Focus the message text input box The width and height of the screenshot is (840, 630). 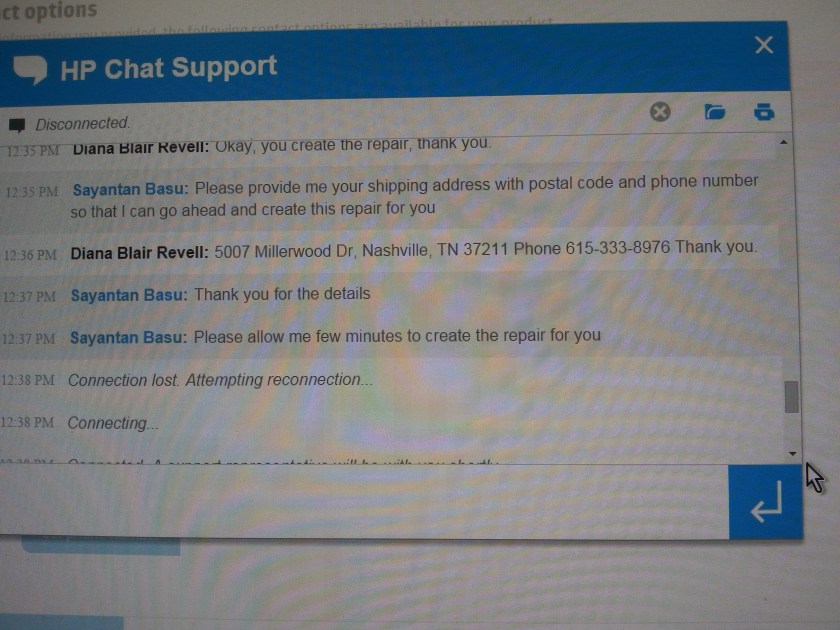(364, 502)
